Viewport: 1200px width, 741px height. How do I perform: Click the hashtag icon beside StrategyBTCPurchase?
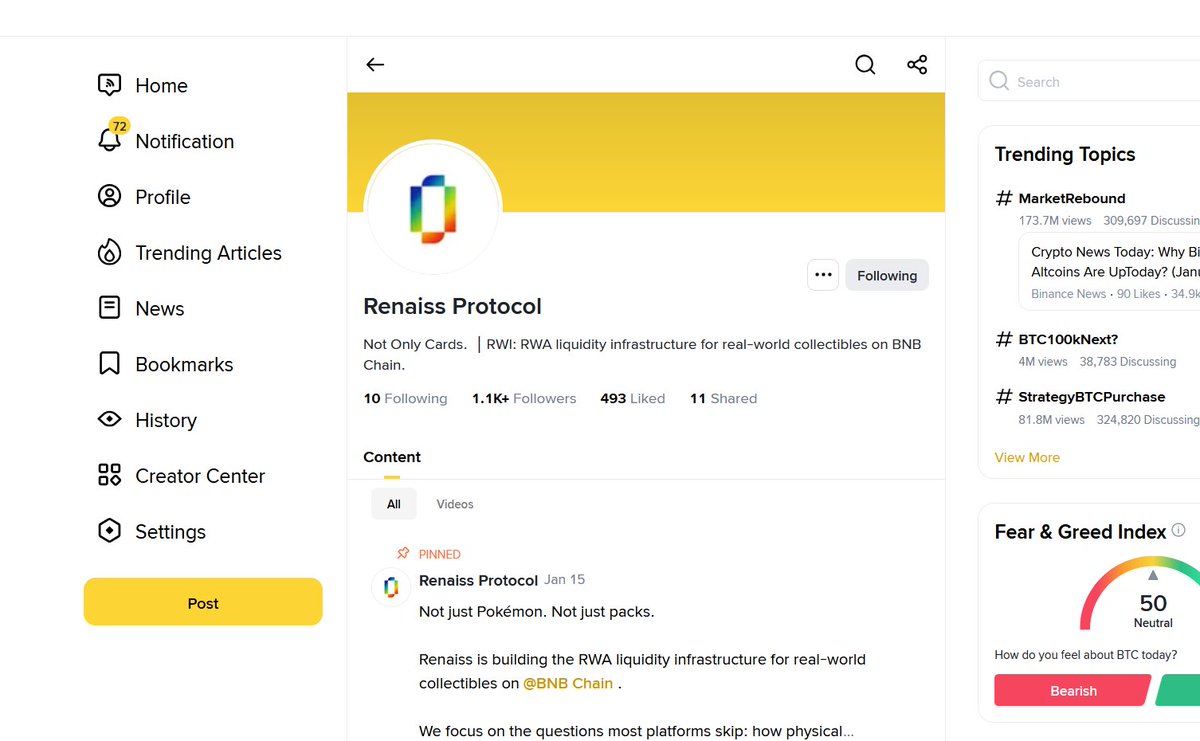coord(1004,397)
